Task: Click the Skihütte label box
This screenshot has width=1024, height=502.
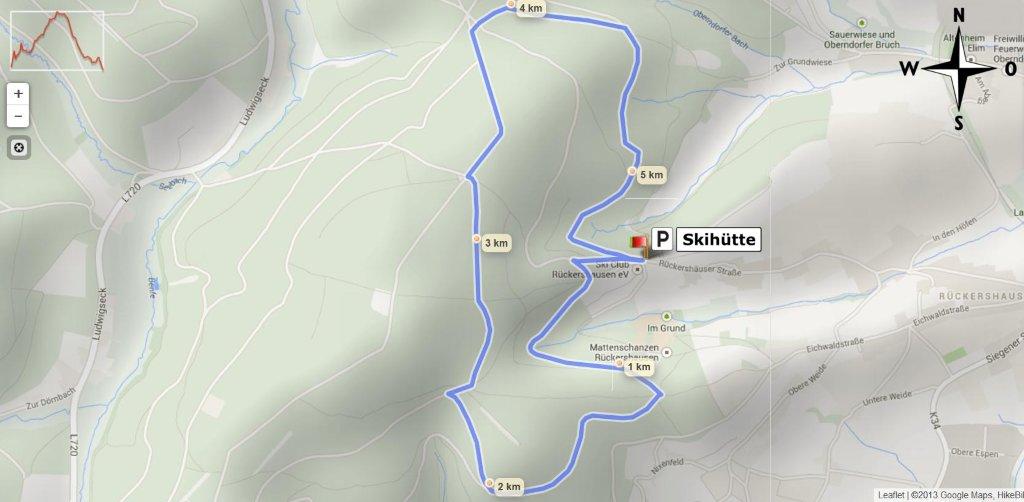Action: tap(718, 240)
